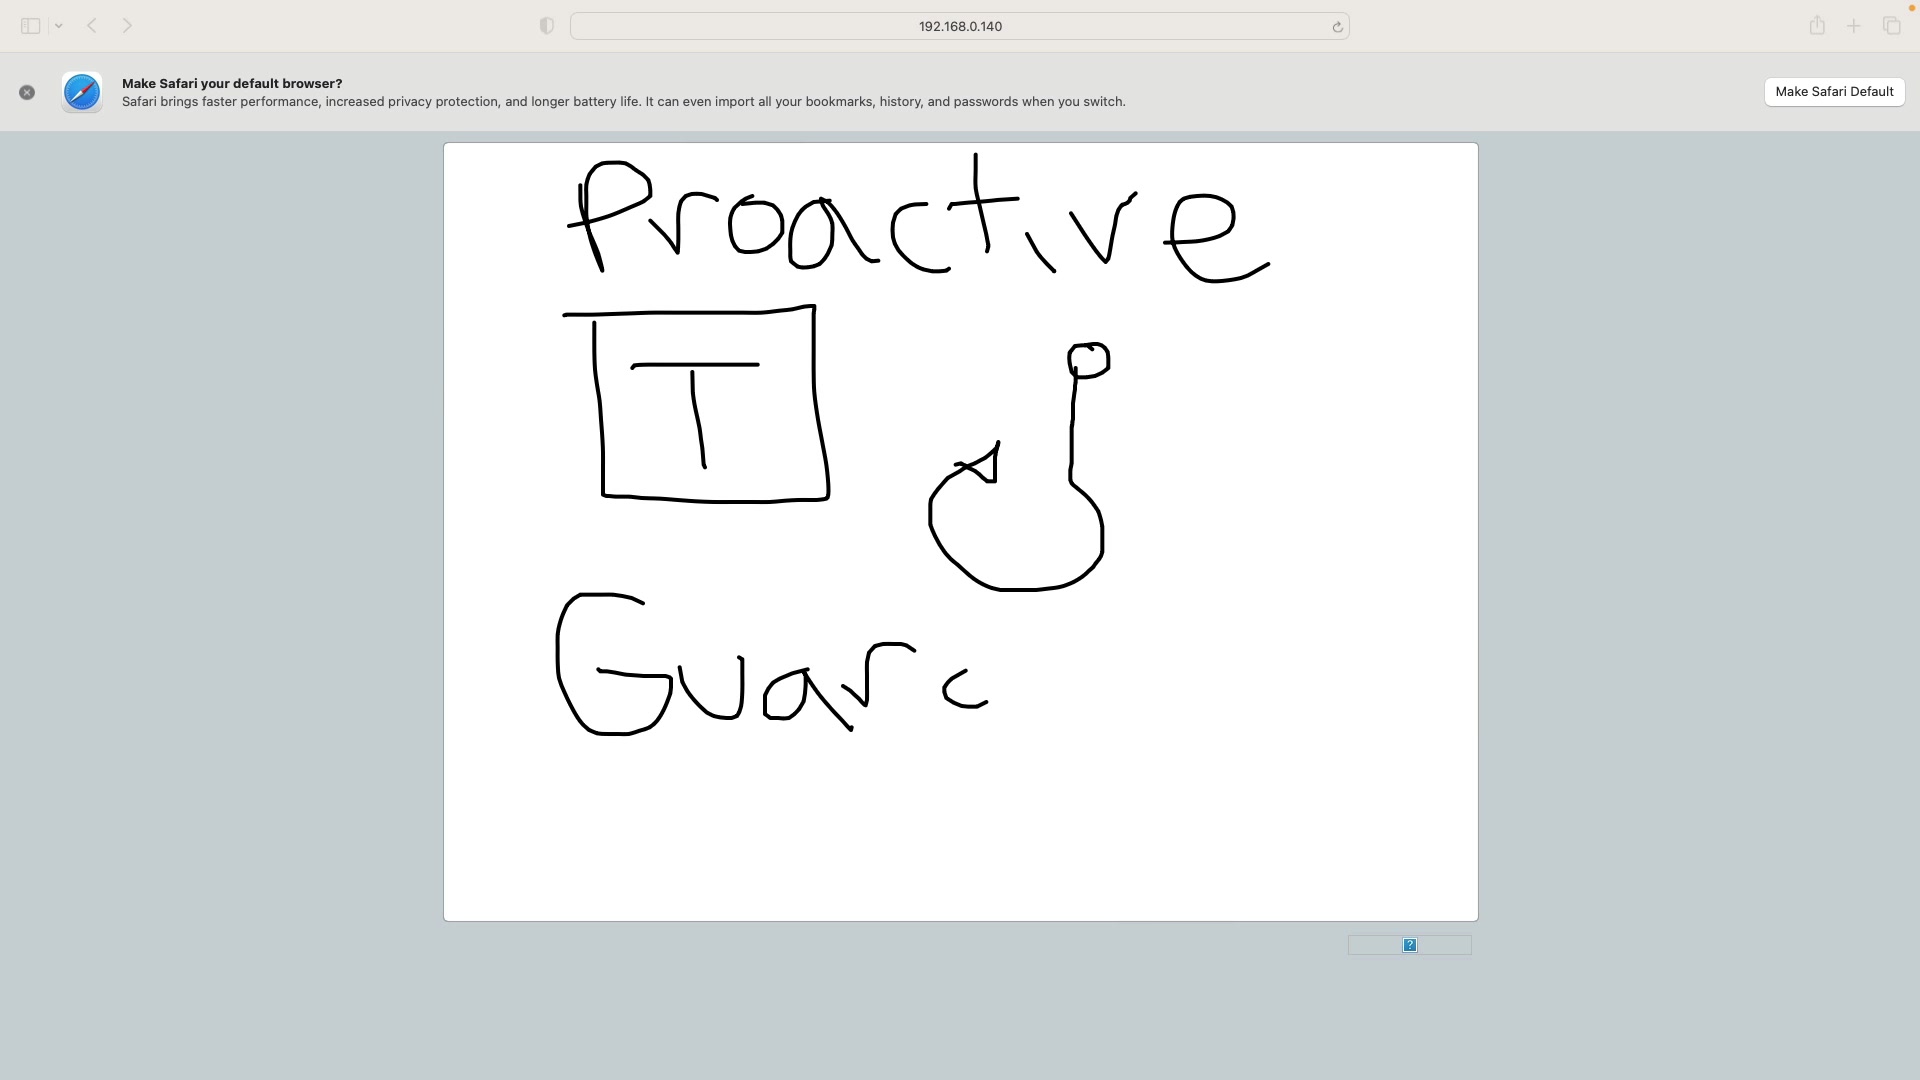
Task: Click the small circle atop the hook drawing
Action: (x=1088, y=360)
